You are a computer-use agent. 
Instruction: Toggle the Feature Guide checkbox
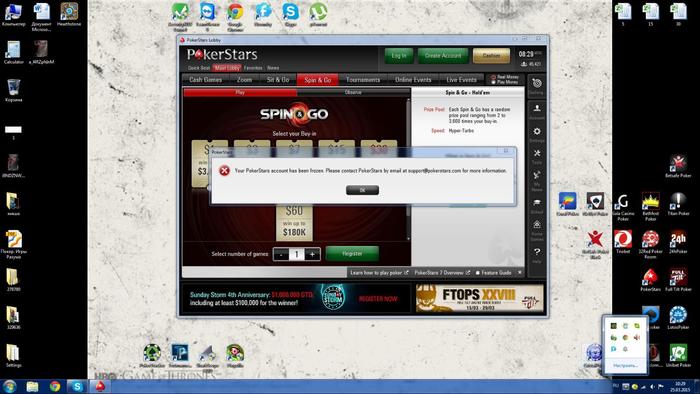pyautogui.click(x=478, y=273)
